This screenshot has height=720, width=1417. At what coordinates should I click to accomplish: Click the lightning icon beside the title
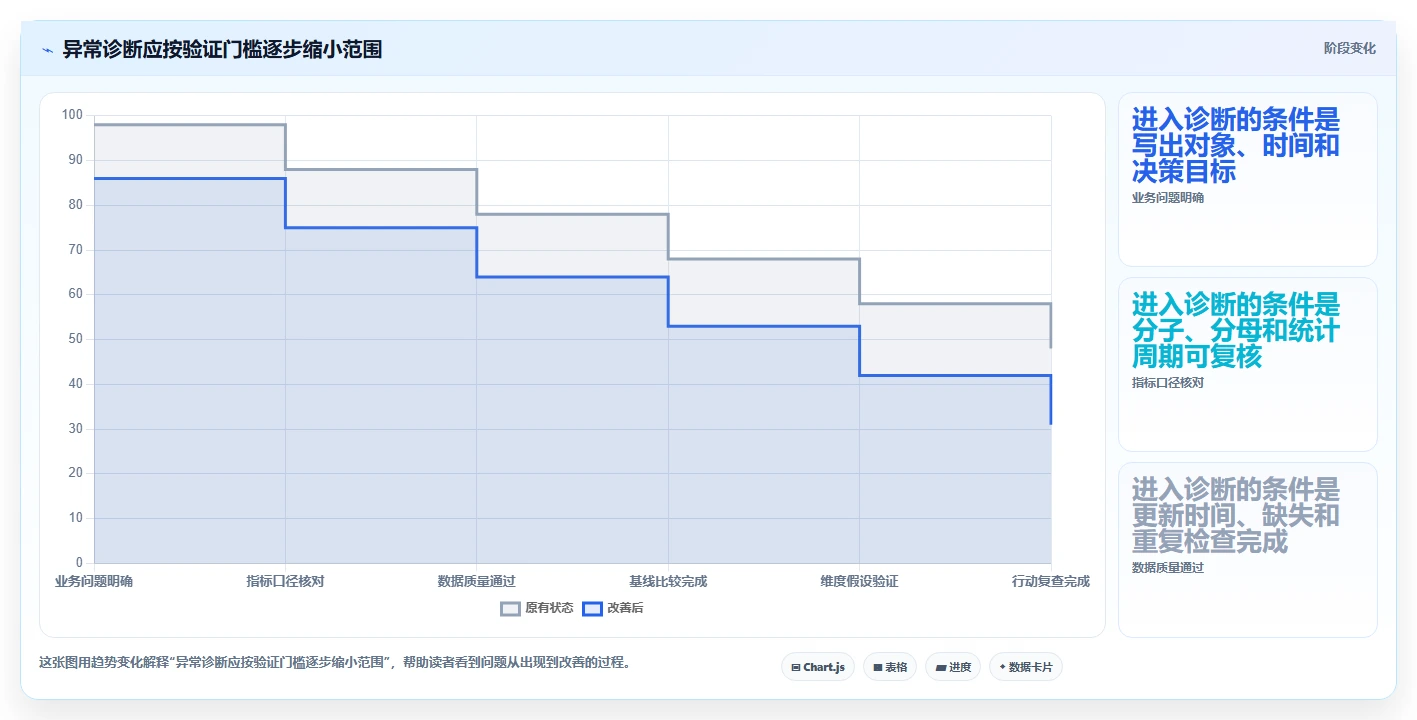(x=47, y=50)
